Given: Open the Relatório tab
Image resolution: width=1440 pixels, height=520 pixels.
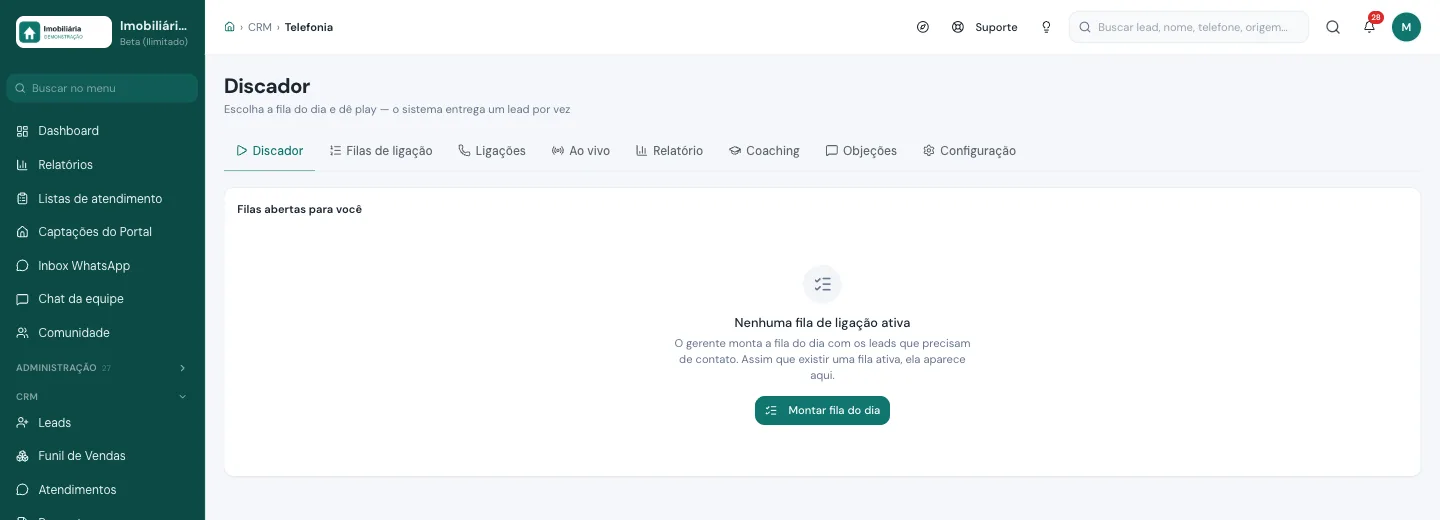Looking at the screenshot, I should 669,151.
